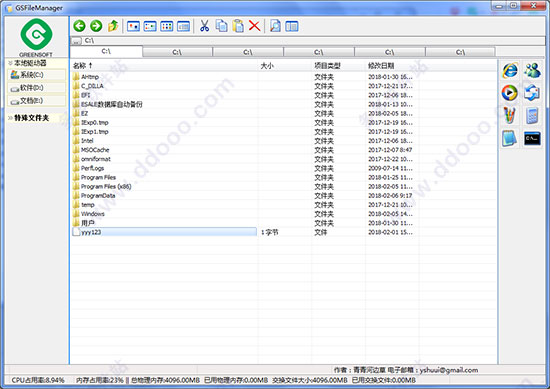Select the second C:\ tab
Viewport: 550px width, 389px height.
[177, 52]
